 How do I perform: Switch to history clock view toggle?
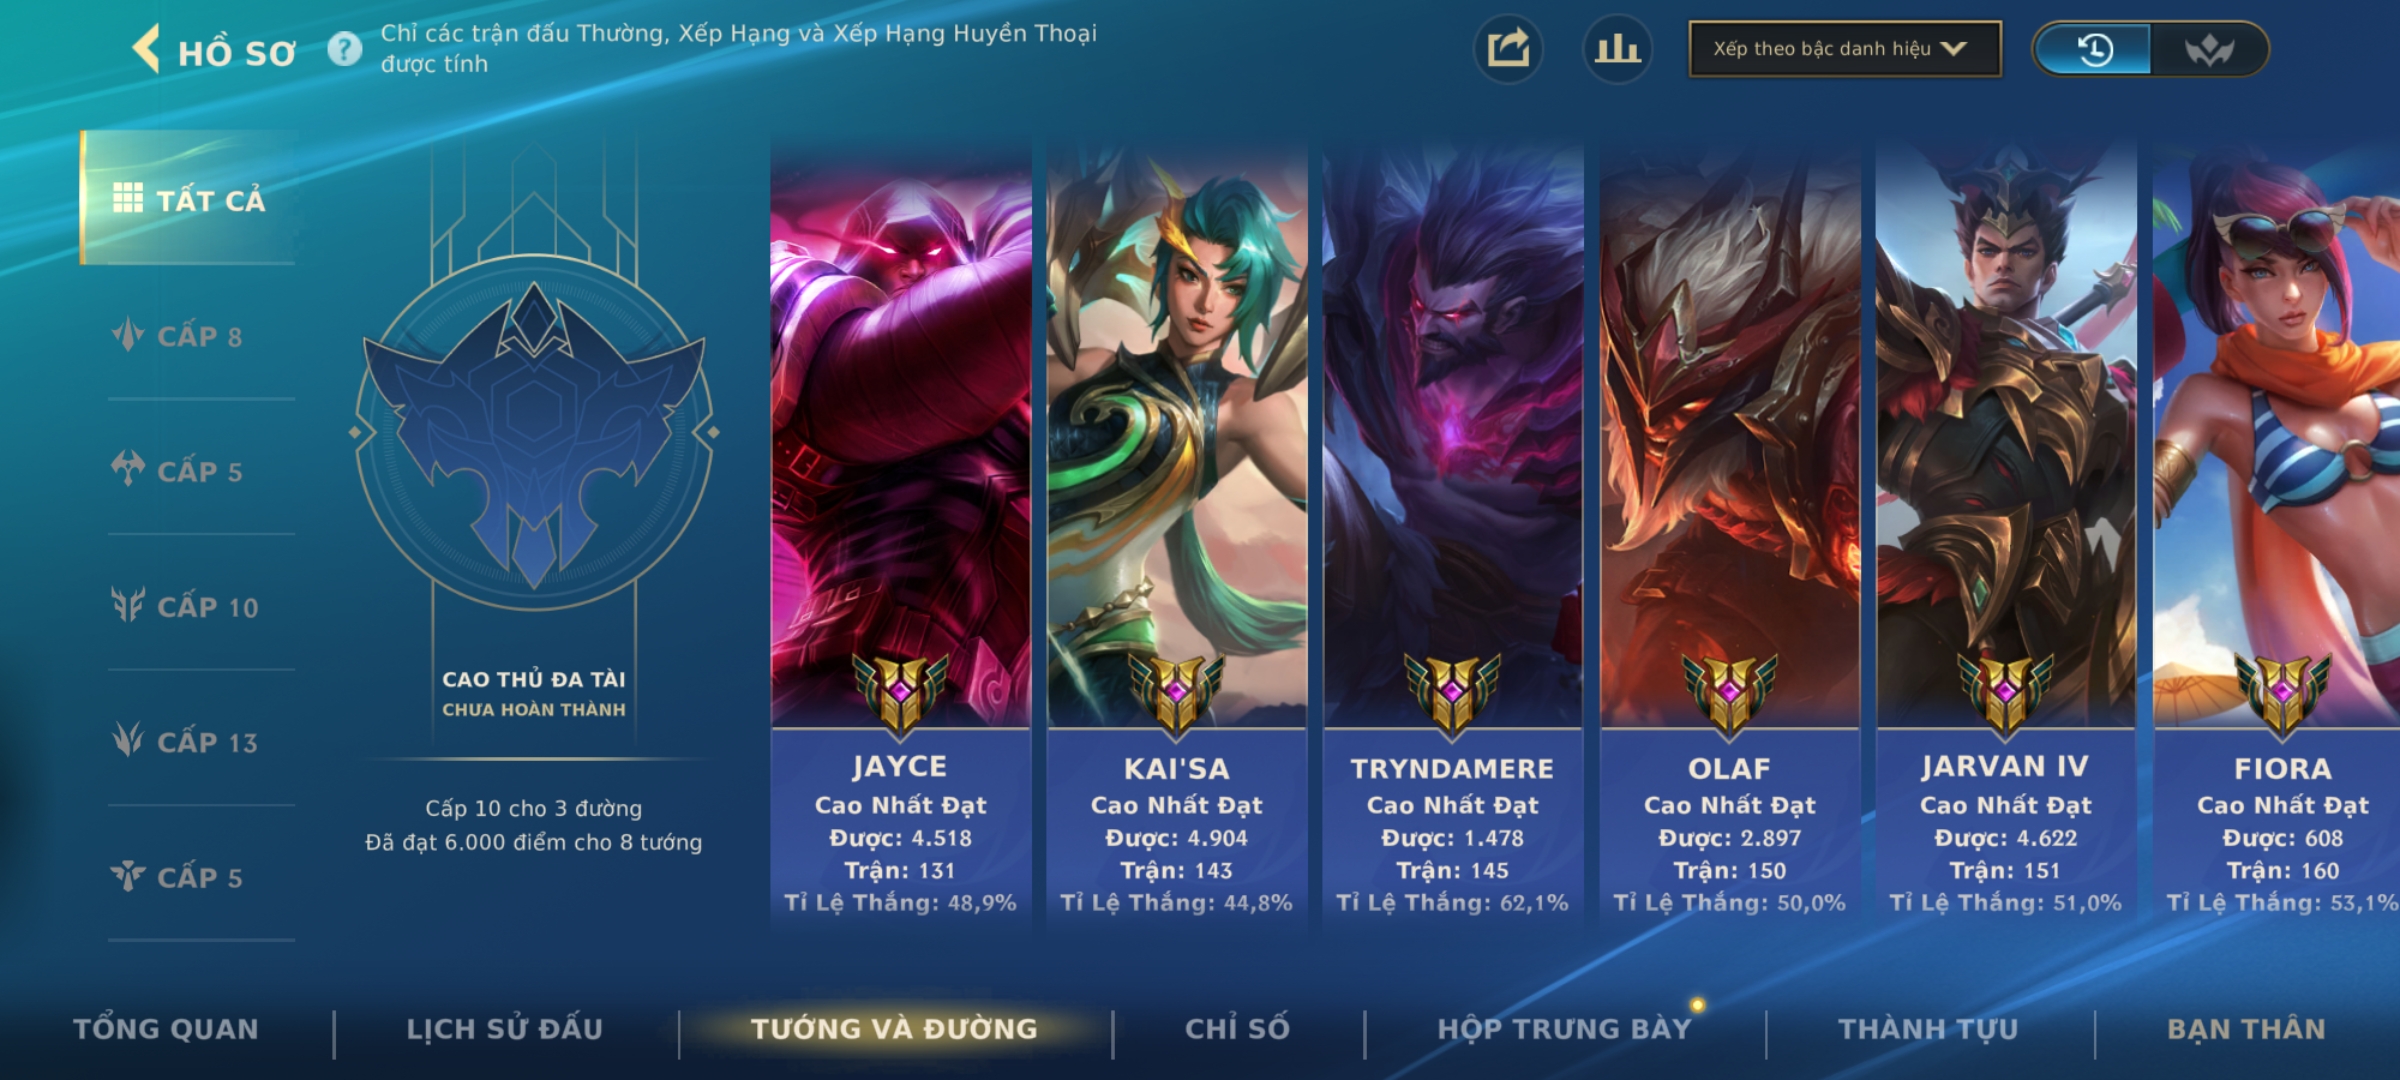tap(2093, 49)
